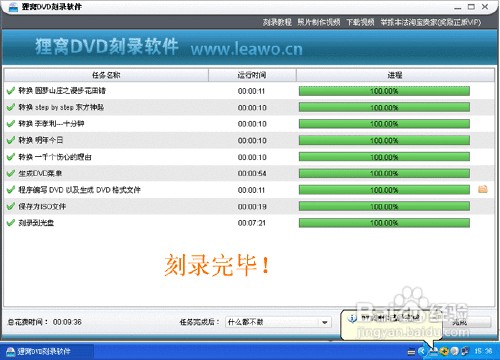Click the checkmark icon next to 生成DVD菜单

[x=11, y=173]
